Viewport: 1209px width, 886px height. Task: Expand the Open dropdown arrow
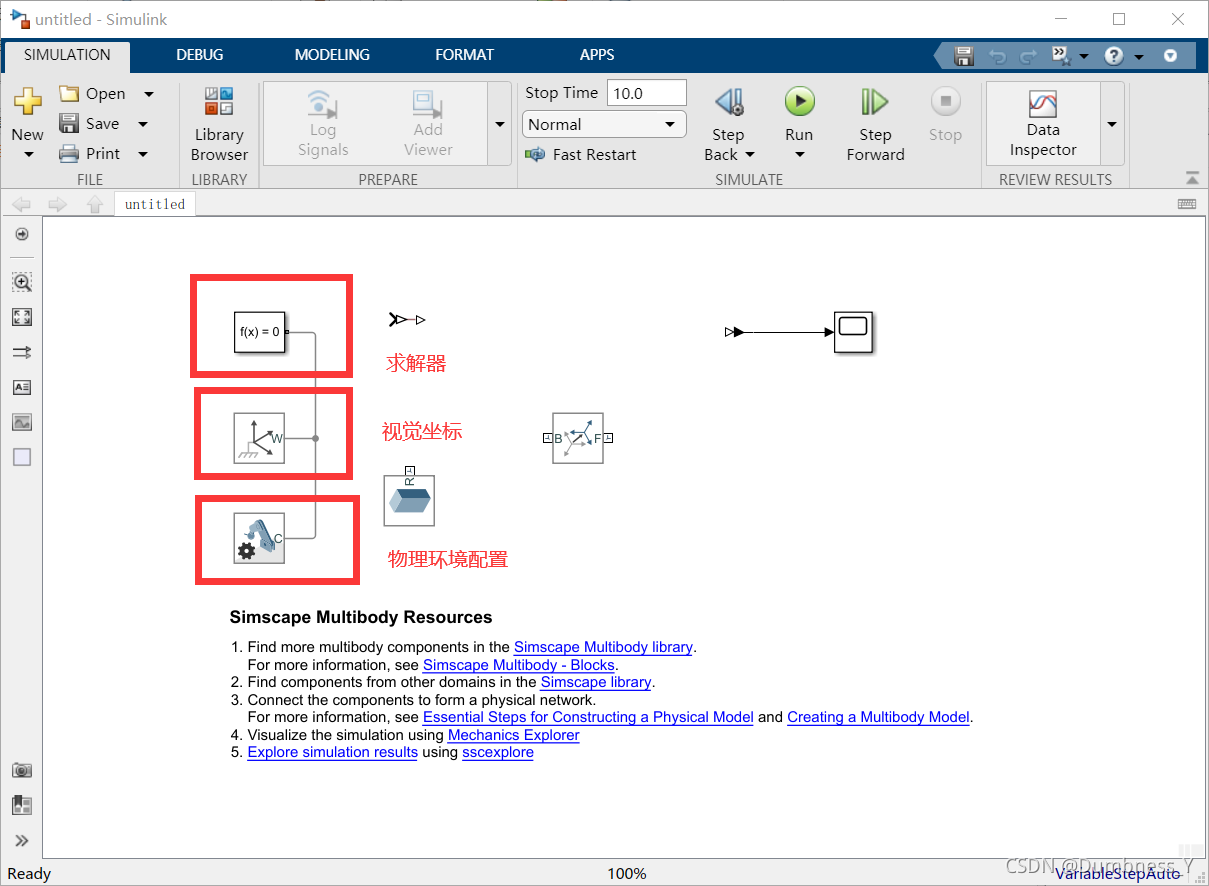[x=149, y=94]
